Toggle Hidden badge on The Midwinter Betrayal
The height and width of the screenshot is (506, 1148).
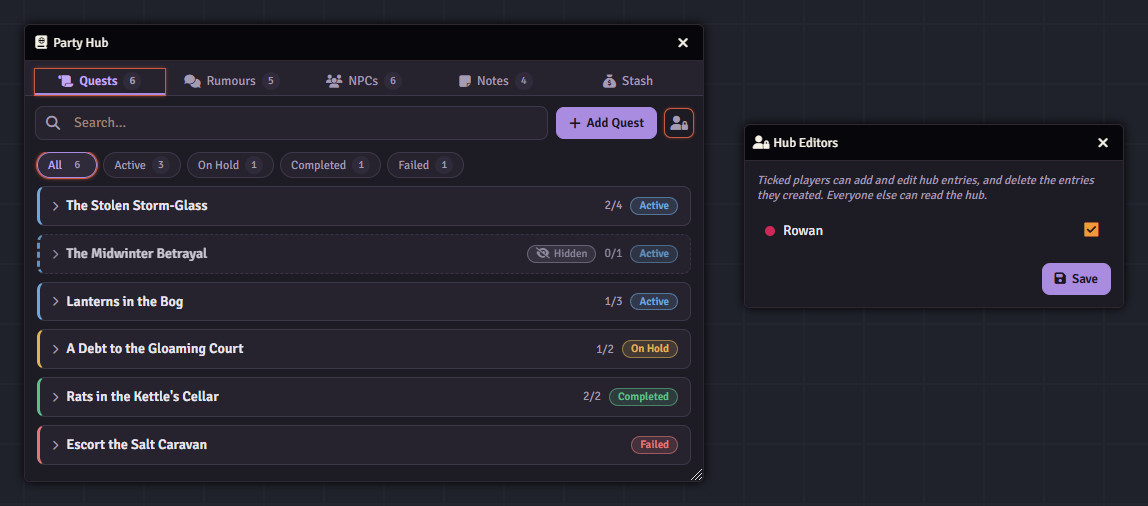[562, 253]
